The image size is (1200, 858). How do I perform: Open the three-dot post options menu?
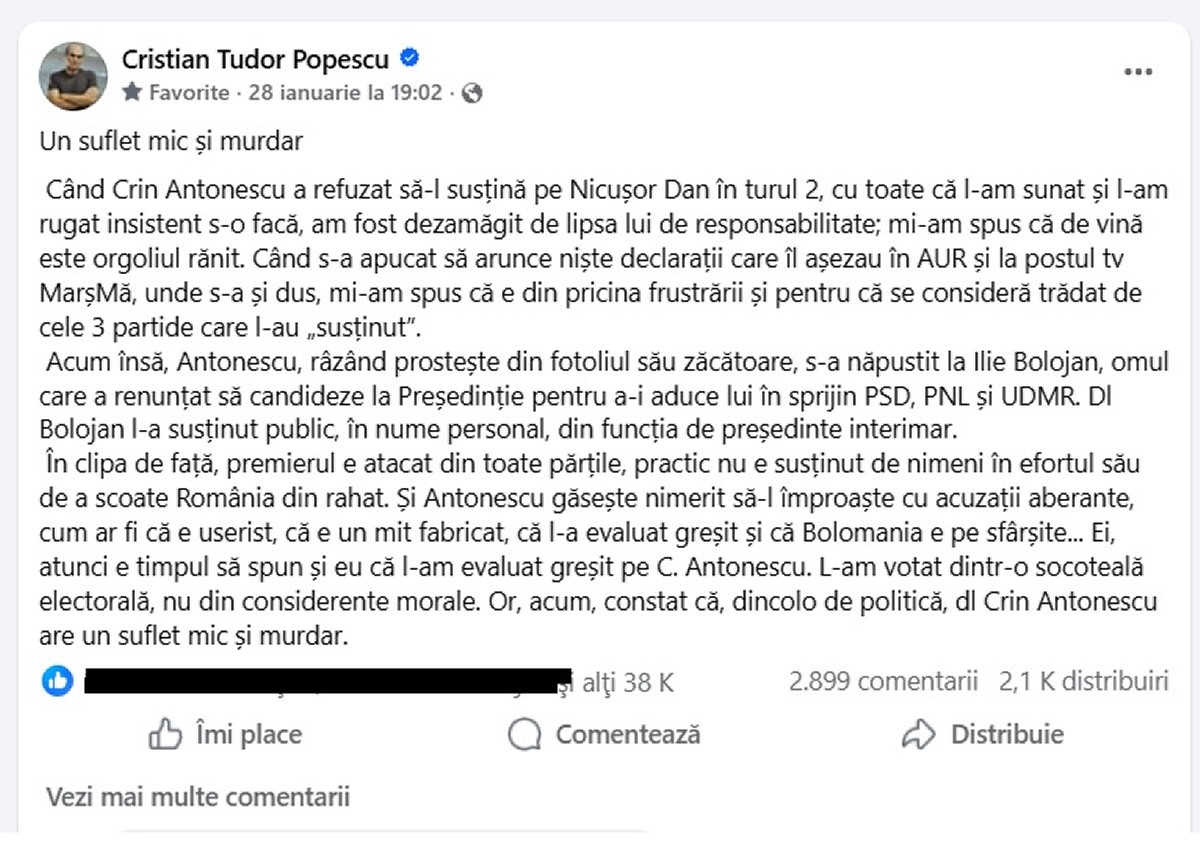pyautogui.click(x=1138, y=72)
